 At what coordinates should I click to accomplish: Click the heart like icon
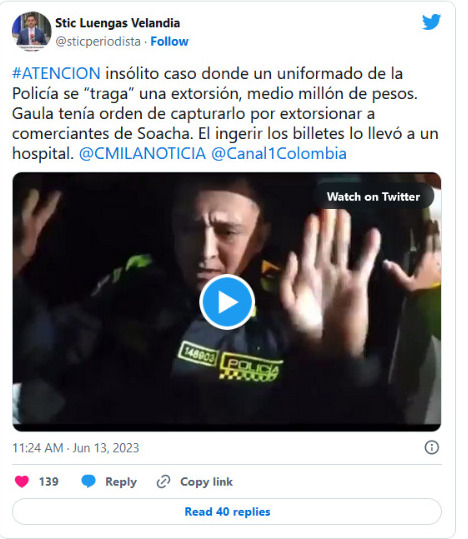click(x=22, y=481)
